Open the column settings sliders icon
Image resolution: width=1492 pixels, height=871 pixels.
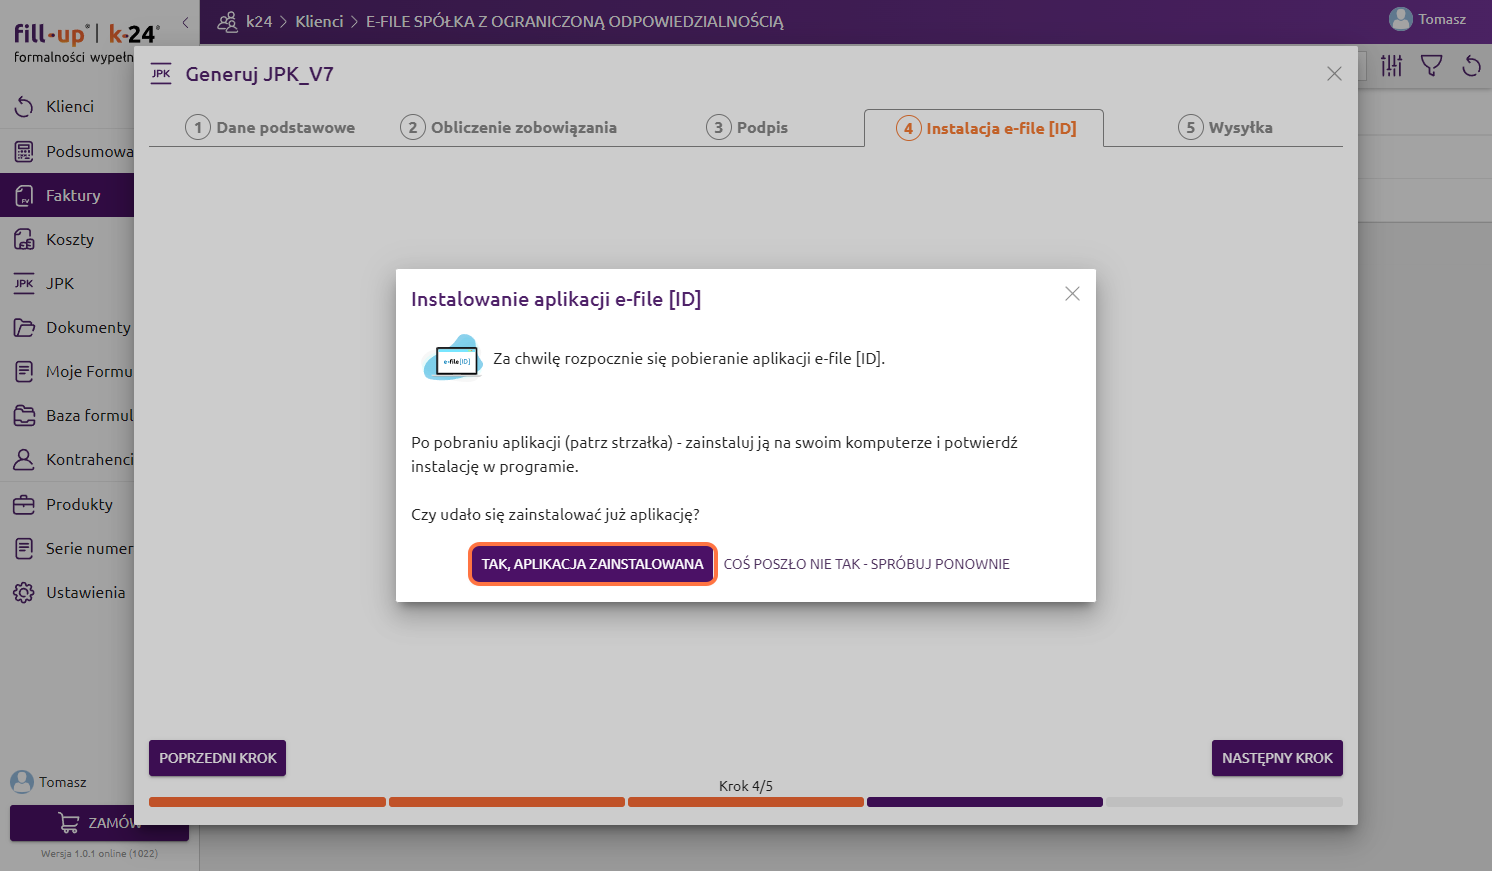point(1391,66)
